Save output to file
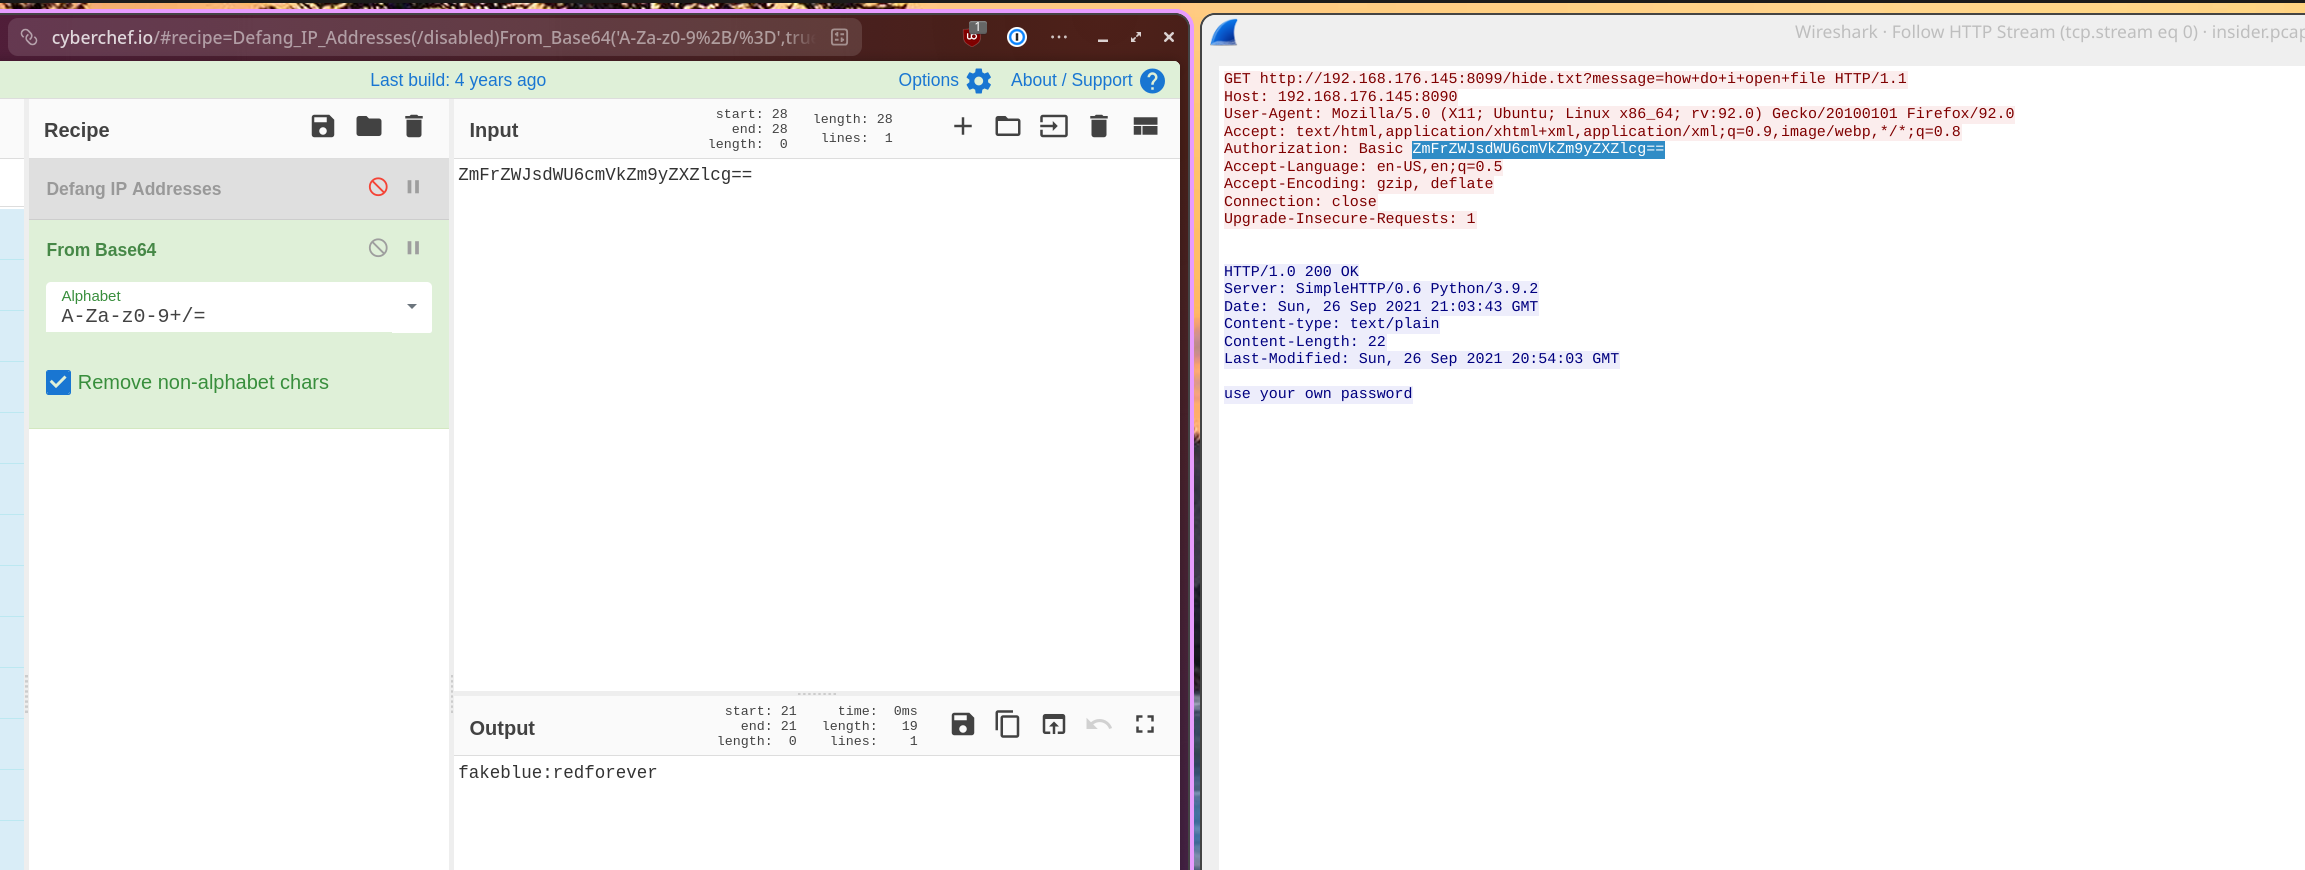This screenshot has width=2305, height=870. coord(962,725)
